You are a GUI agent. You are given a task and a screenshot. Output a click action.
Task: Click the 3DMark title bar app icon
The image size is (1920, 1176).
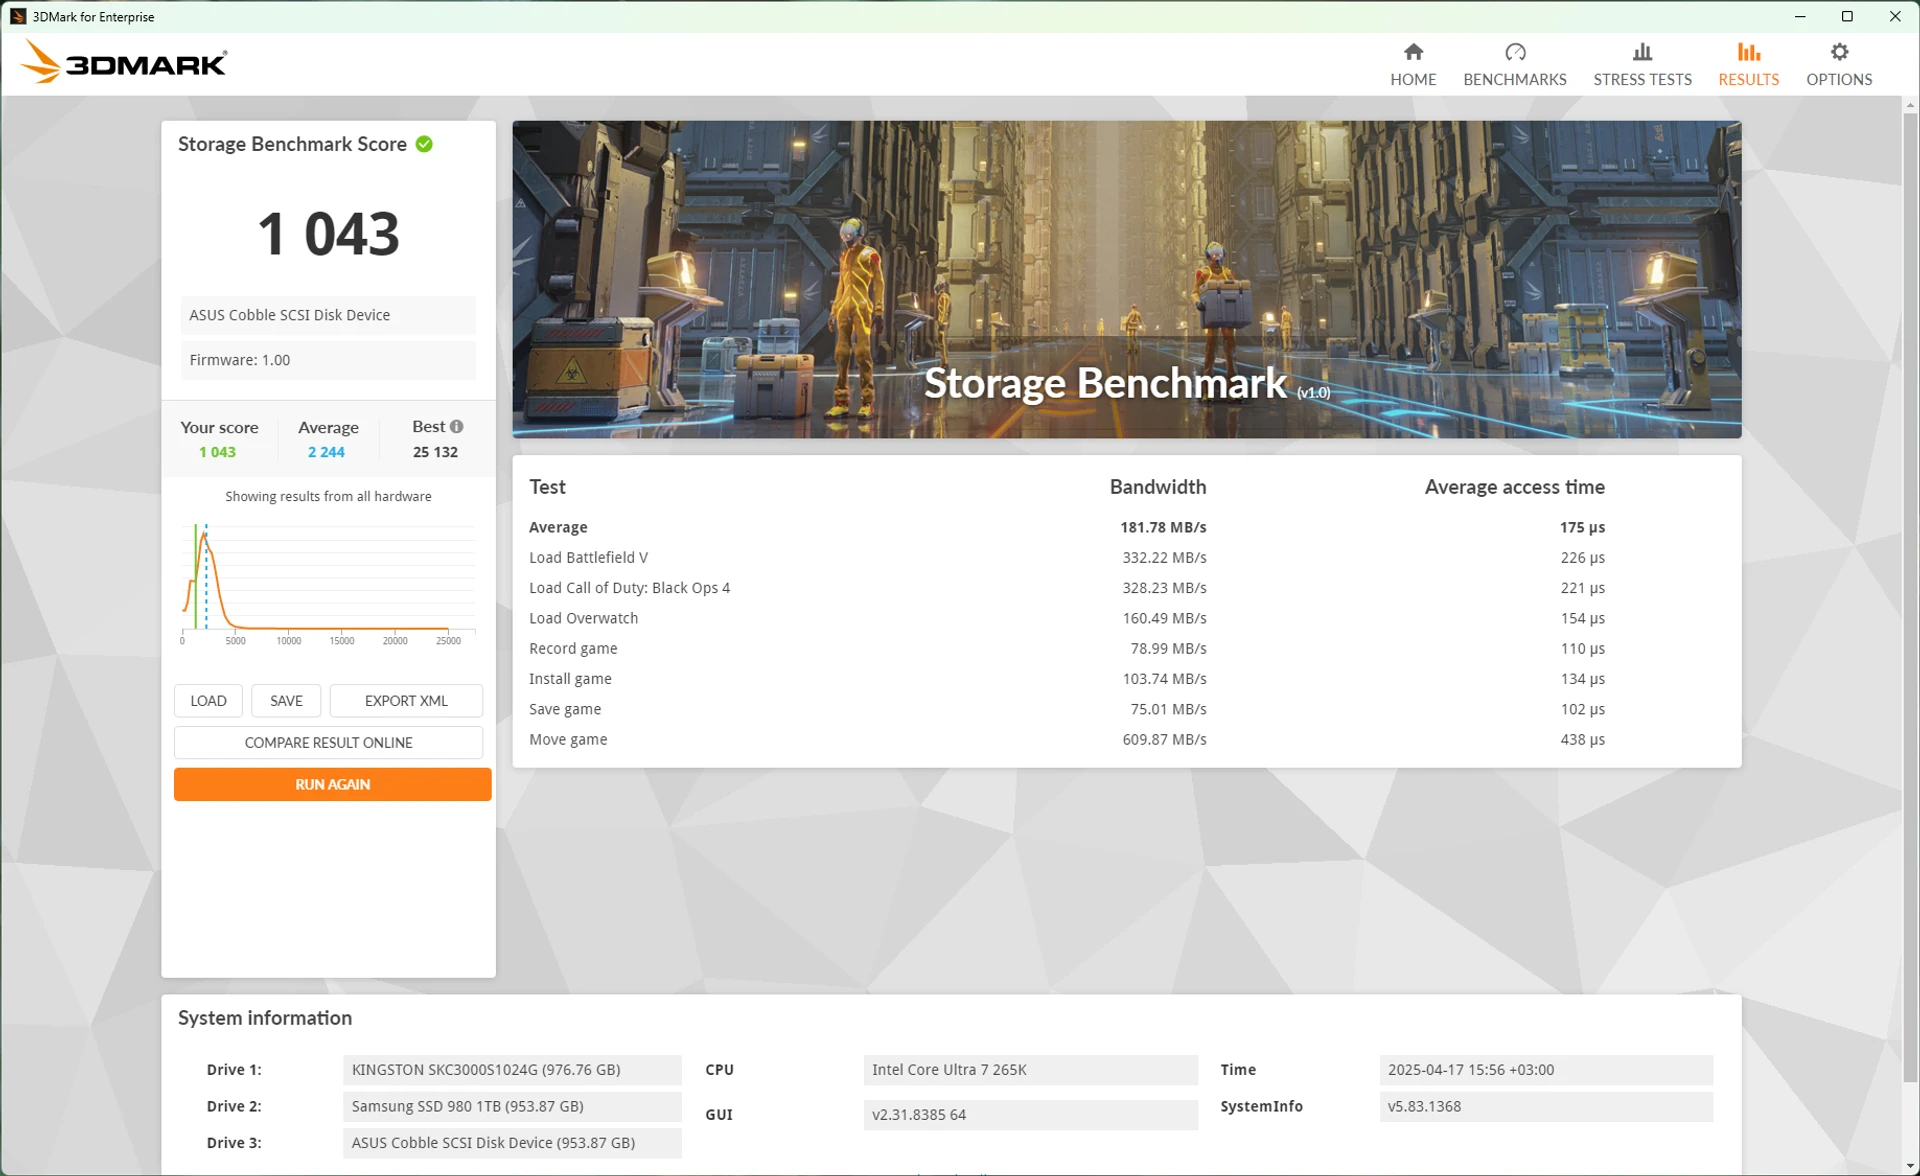[x=17, y=16]
